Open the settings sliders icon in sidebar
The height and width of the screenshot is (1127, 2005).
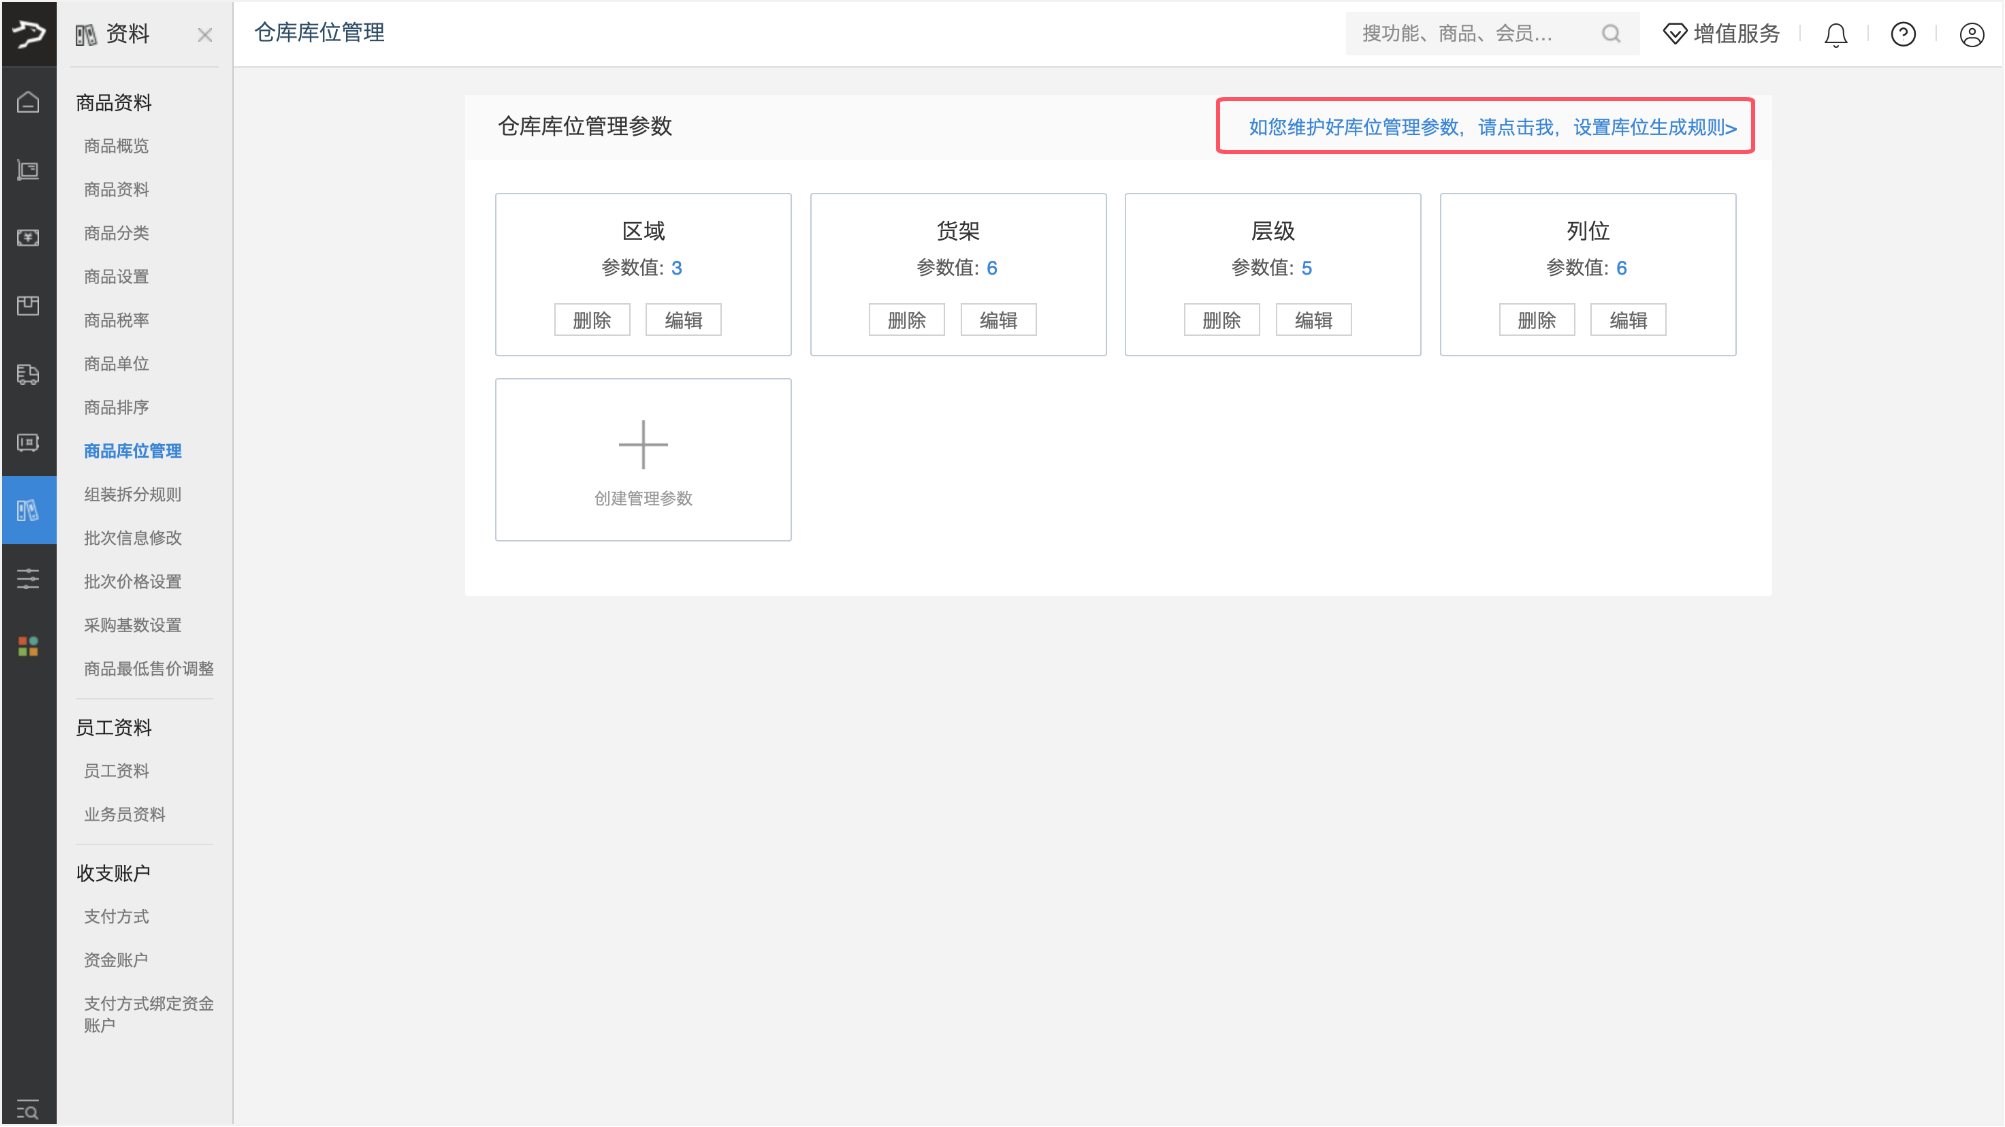[x=28, y=578]
